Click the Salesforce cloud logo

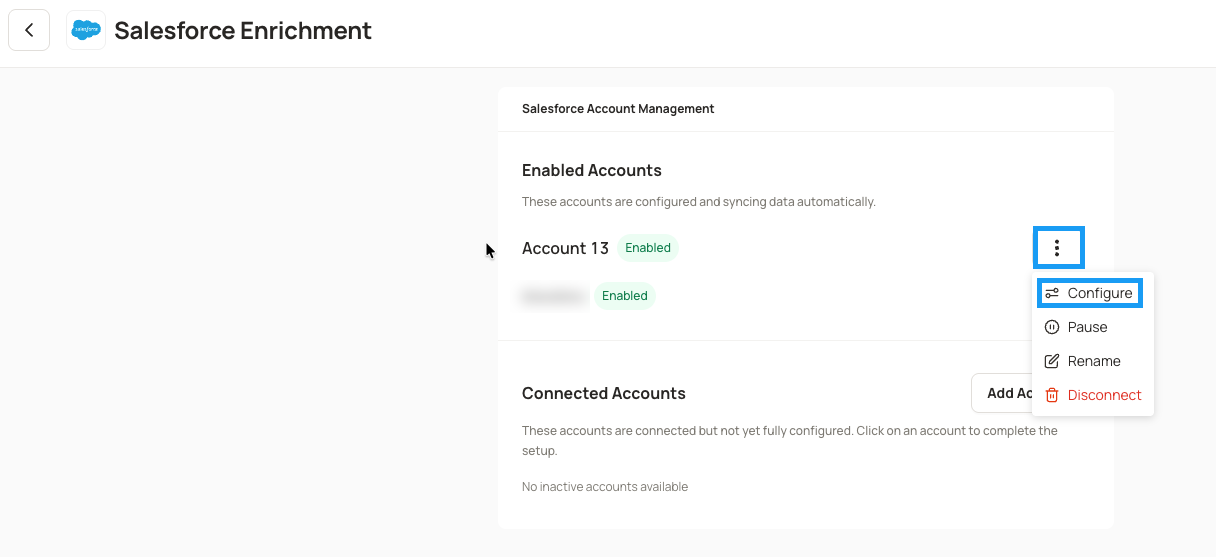[x=86, y=30]
